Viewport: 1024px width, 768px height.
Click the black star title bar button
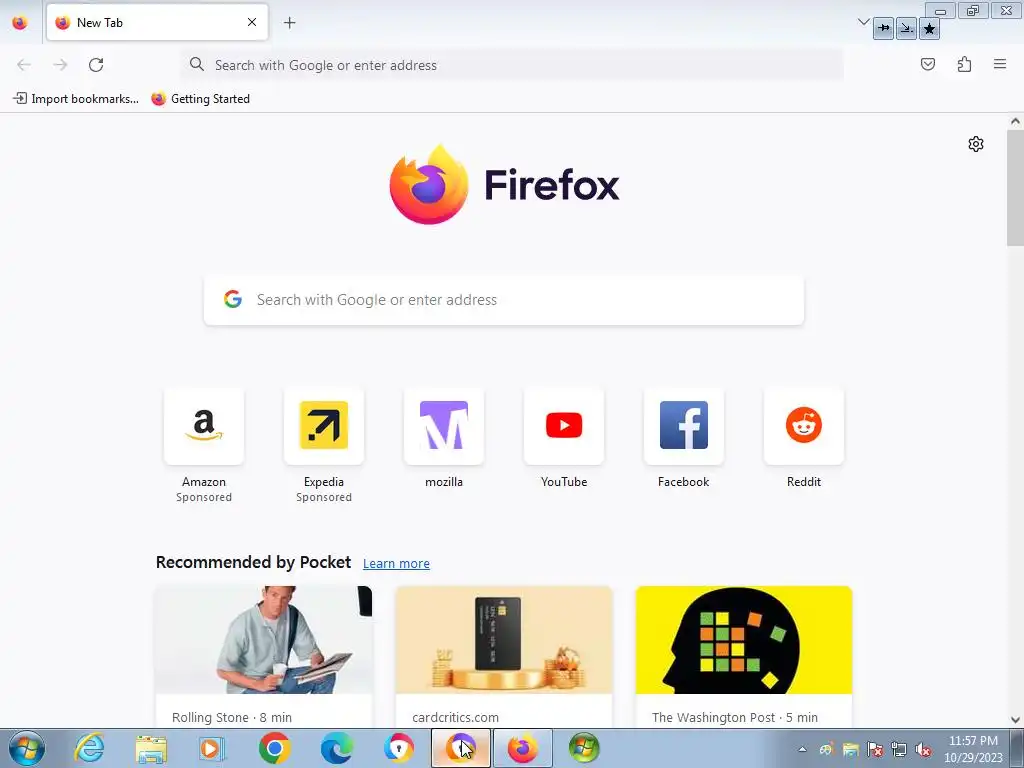click(929, 28)
